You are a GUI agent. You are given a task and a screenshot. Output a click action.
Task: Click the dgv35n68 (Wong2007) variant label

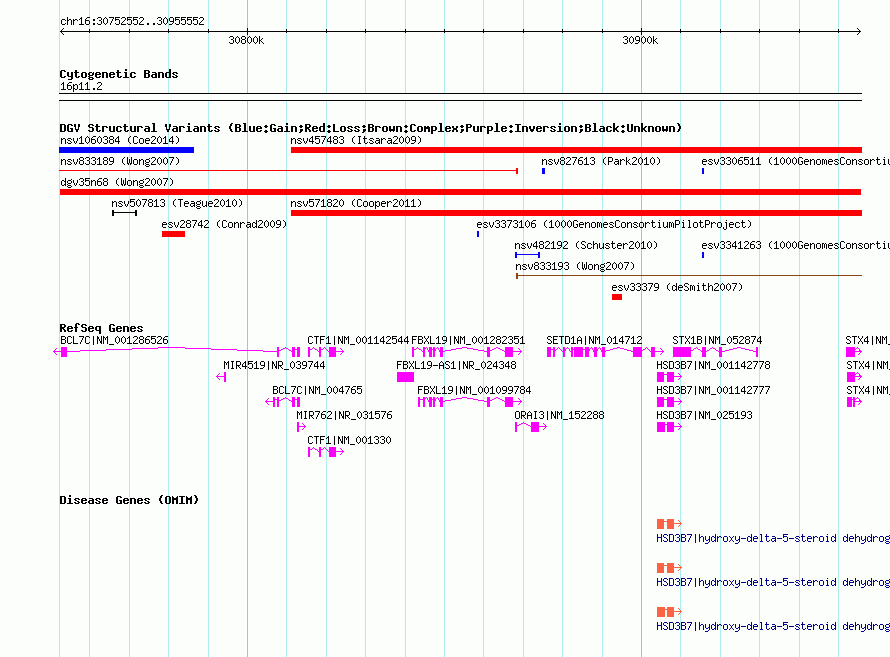click(x=117, y=182)
